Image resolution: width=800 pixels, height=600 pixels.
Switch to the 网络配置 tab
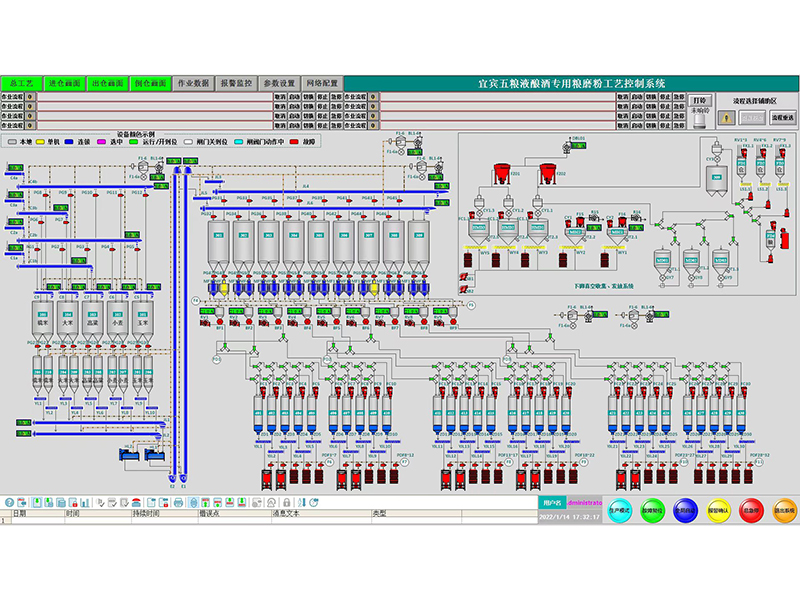pyautogui.click(x=321, y=83)
